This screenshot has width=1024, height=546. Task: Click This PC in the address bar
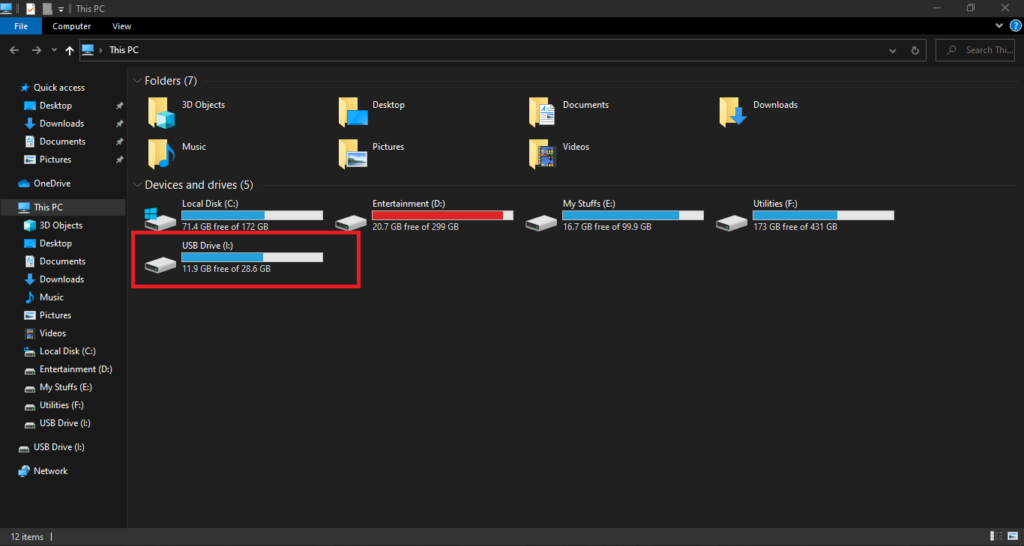(x=124, y=50)
